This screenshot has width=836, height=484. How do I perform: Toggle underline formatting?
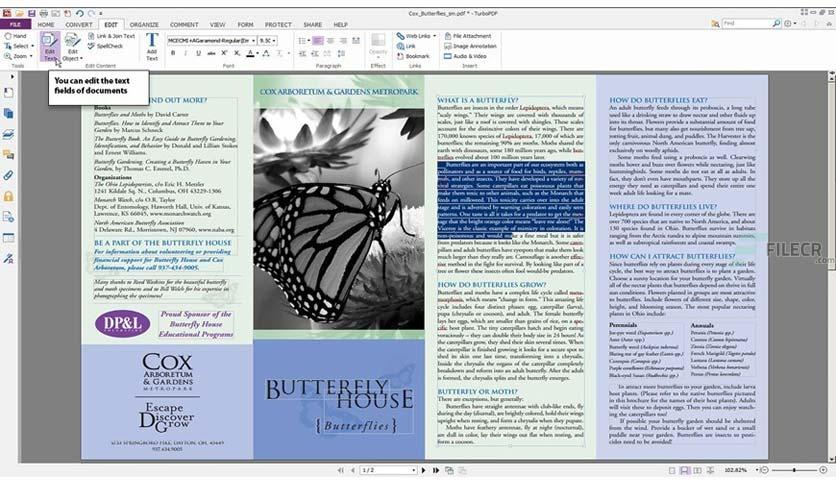pyautogui.click(x=198, y=53)
